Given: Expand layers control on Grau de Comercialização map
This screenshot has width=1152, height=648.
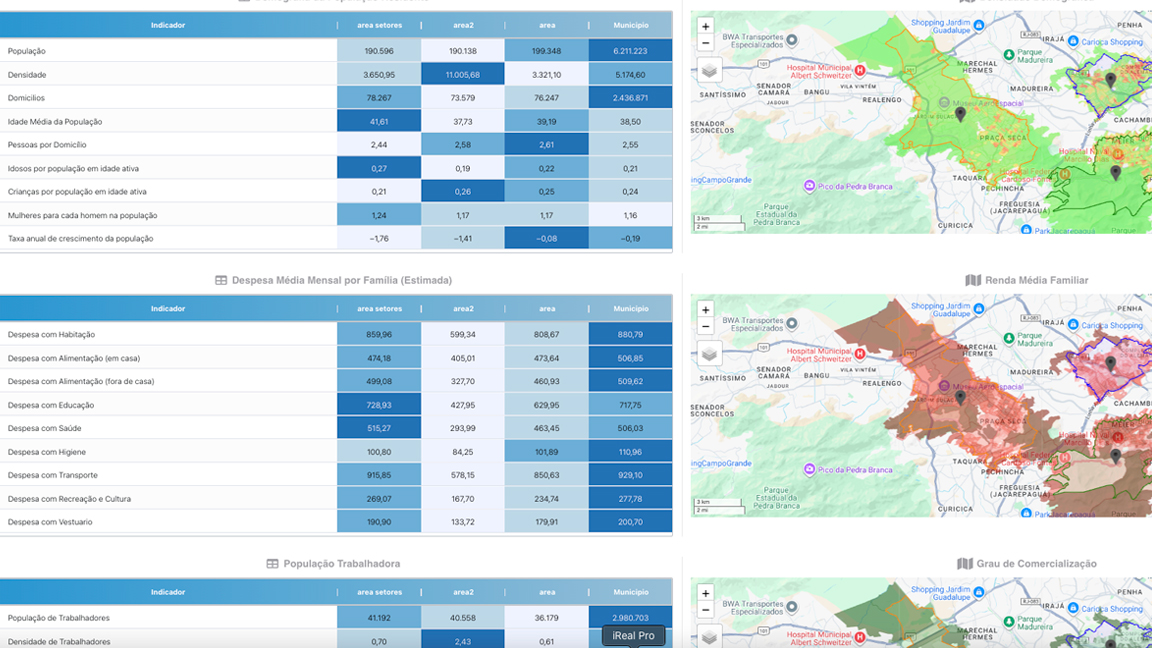Looking at the screenshot, I should click(x=709, y=636).
